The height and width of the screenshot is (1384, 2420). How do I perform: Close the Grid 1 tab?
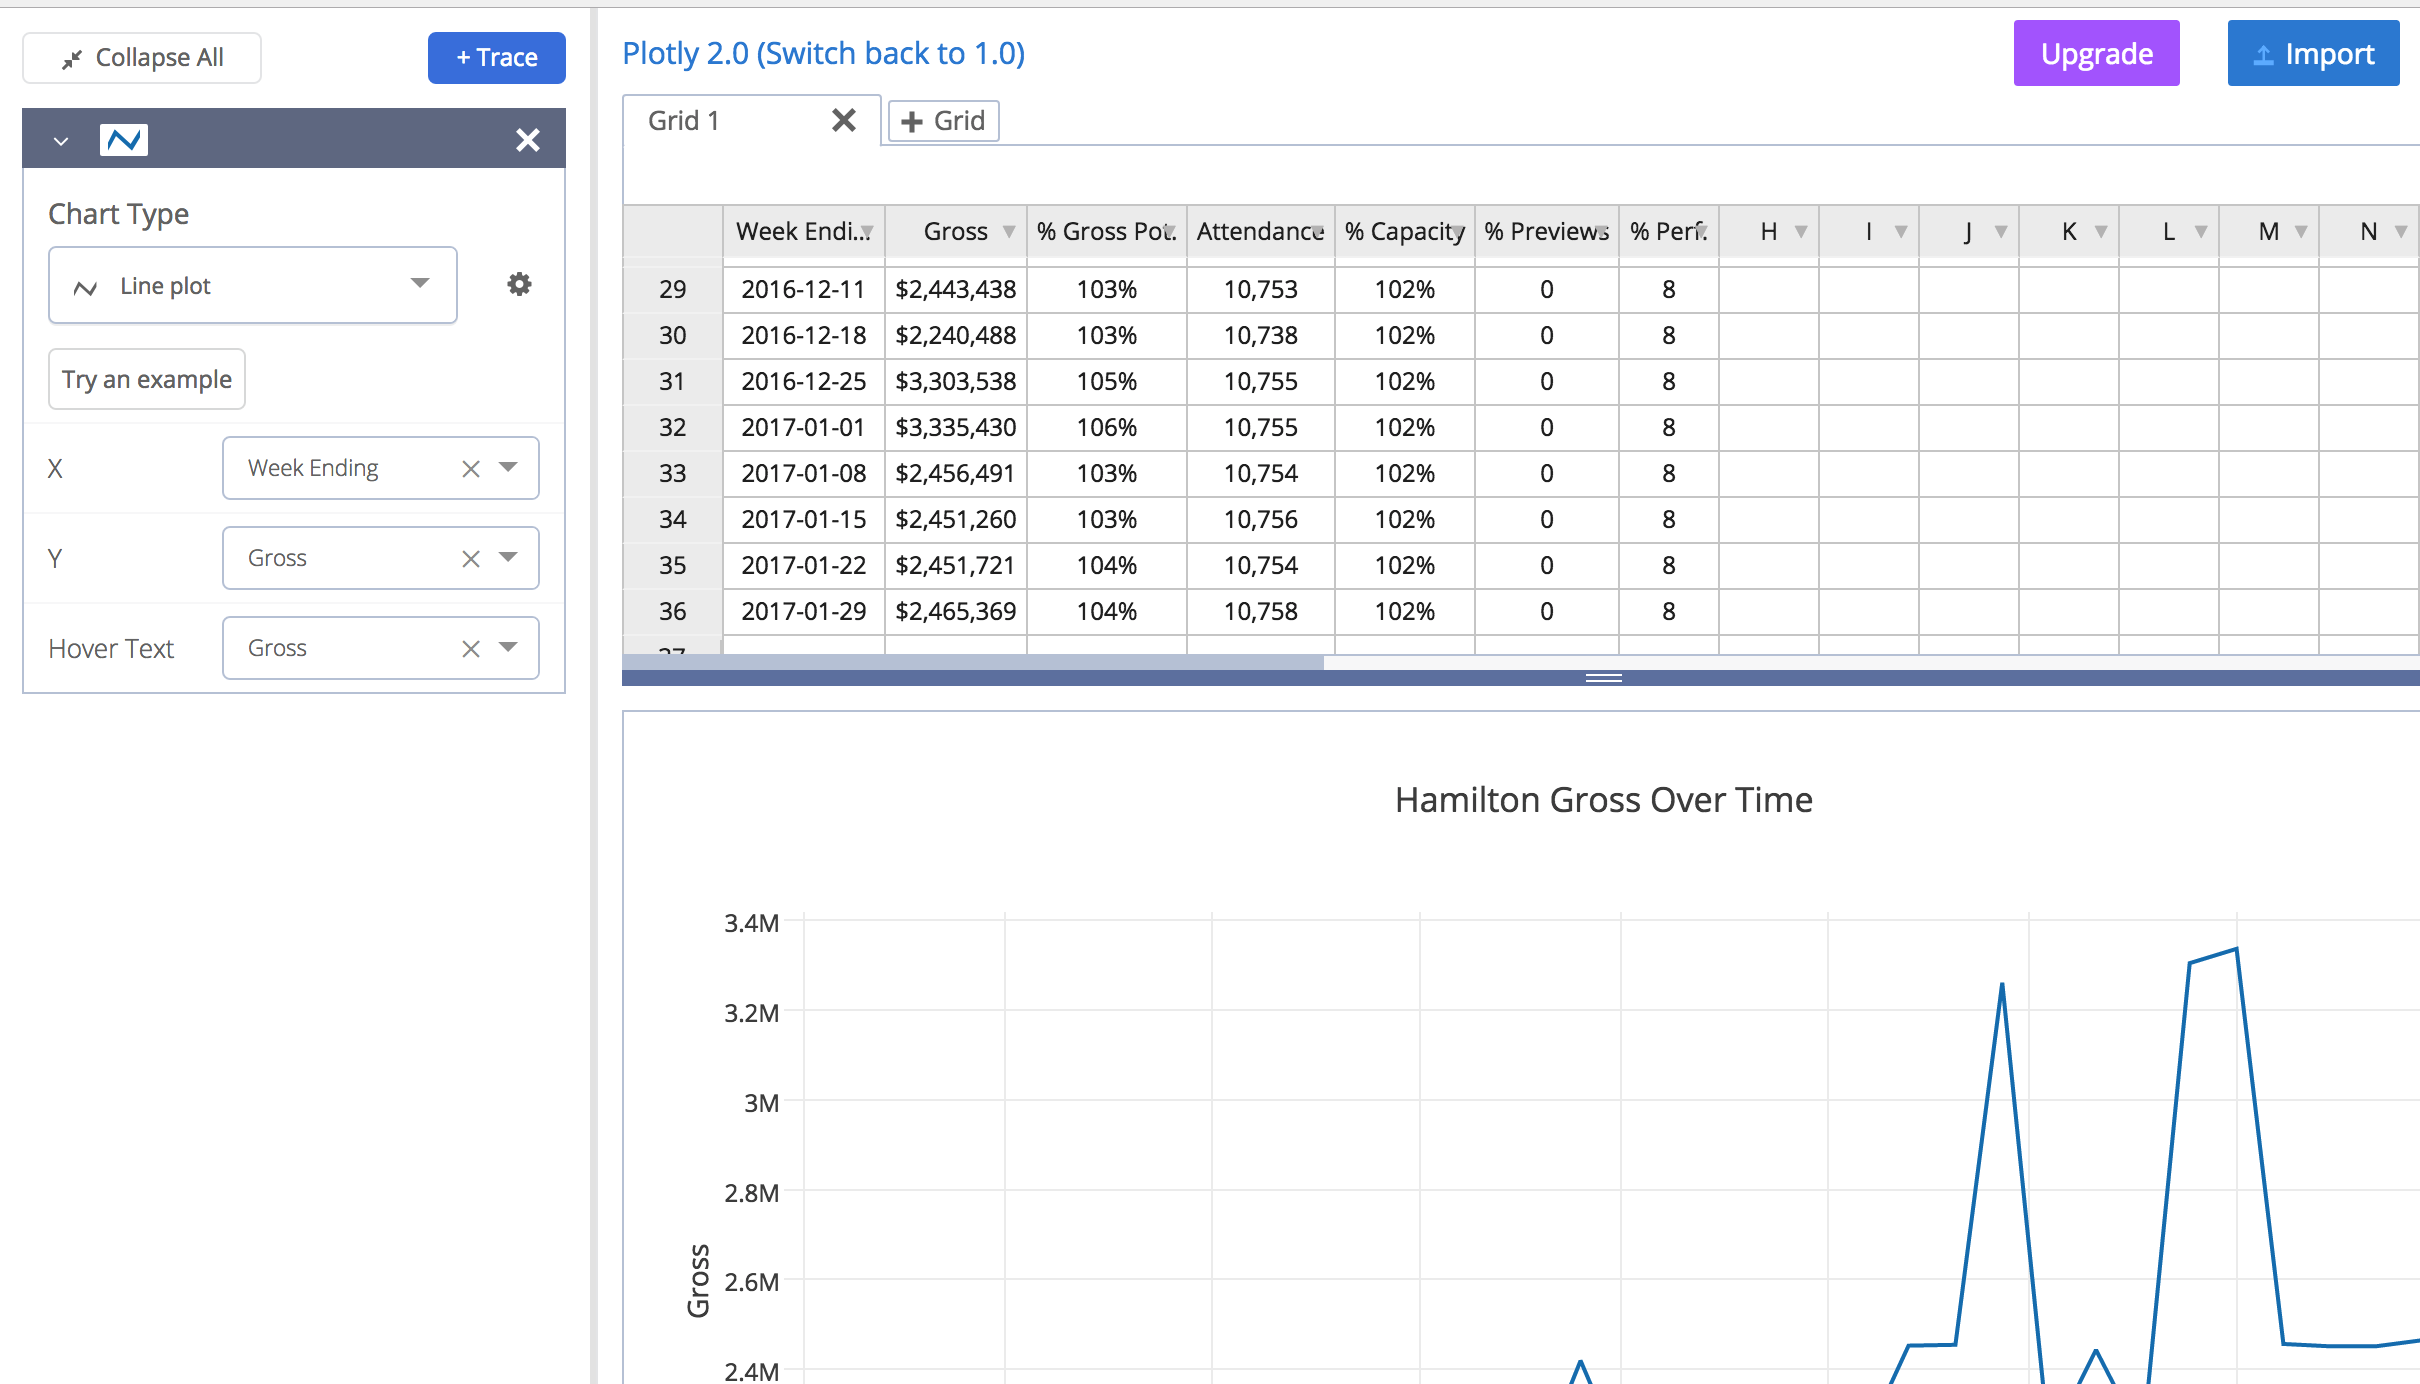tap(844, 120)
